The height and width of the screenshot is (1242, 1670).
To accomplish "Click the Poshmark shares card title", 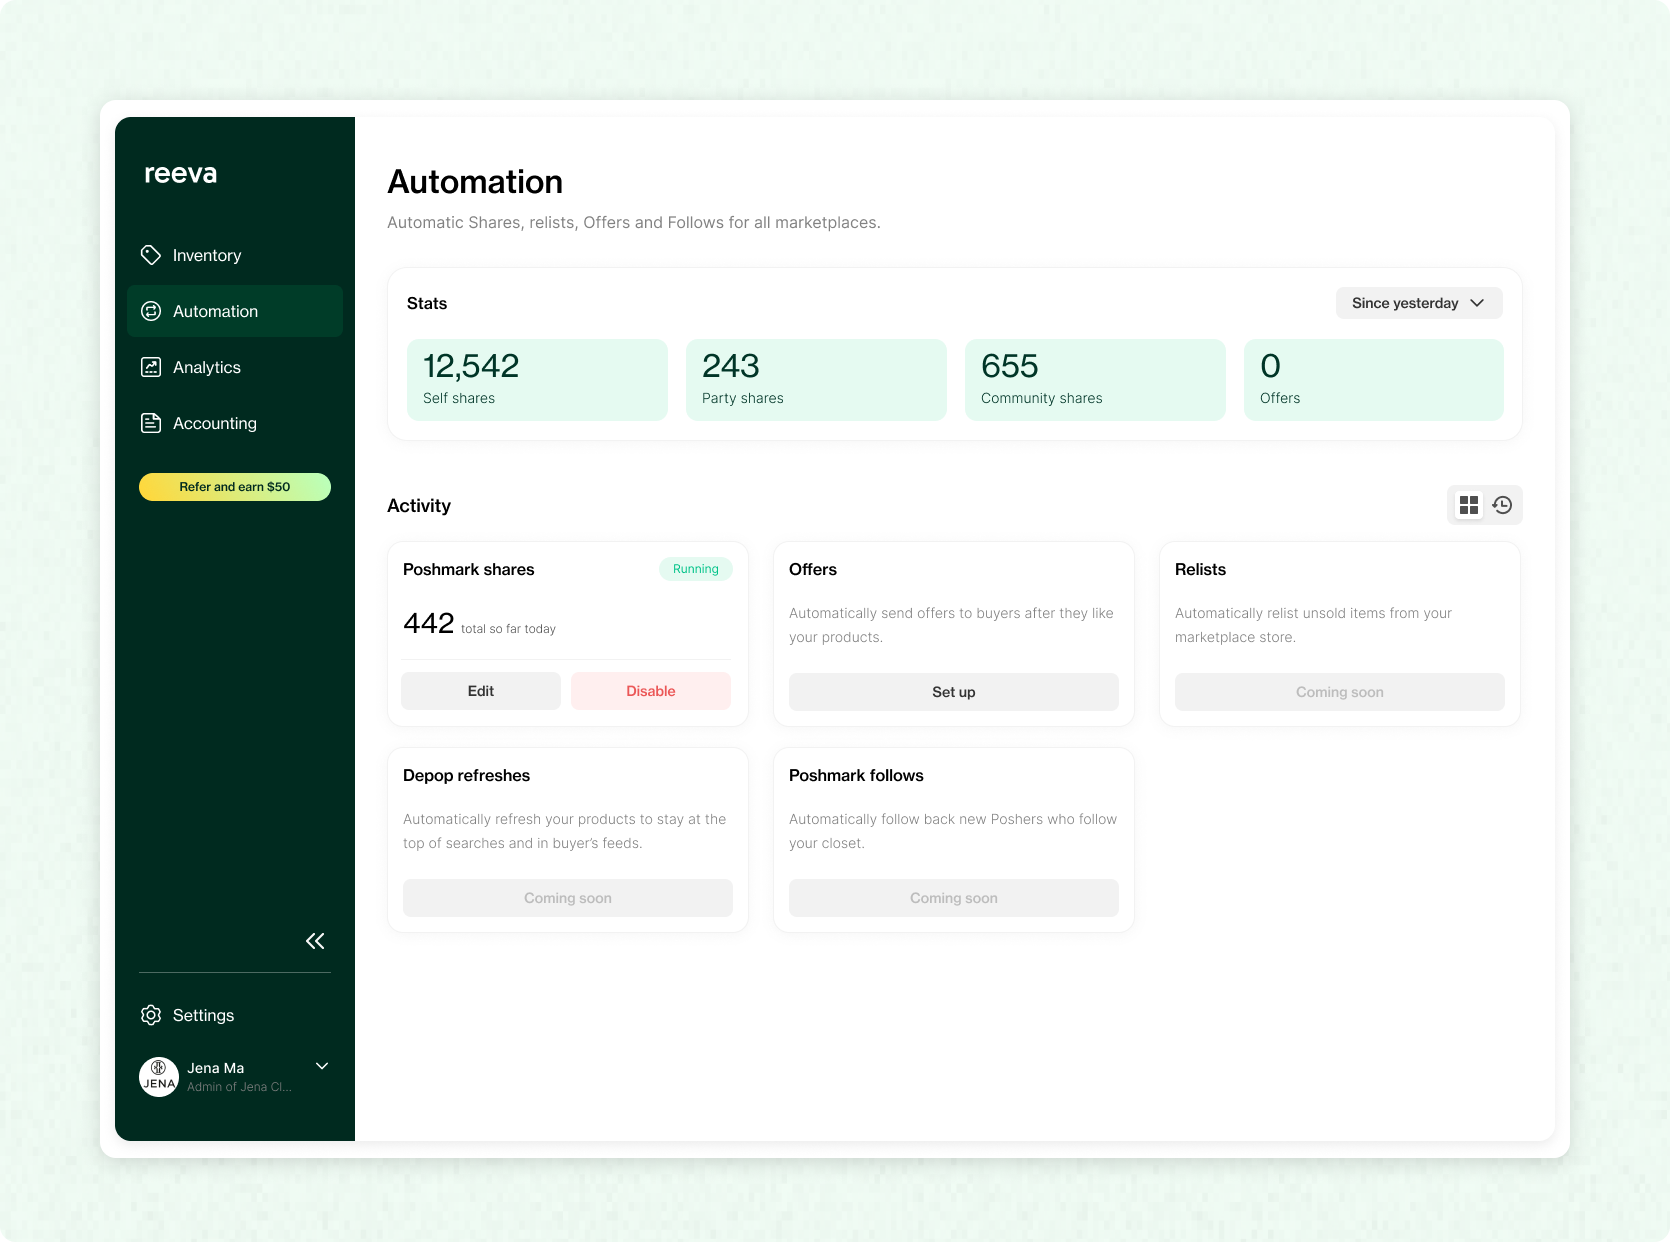I will pyautogui.click(x=469, y=569).
